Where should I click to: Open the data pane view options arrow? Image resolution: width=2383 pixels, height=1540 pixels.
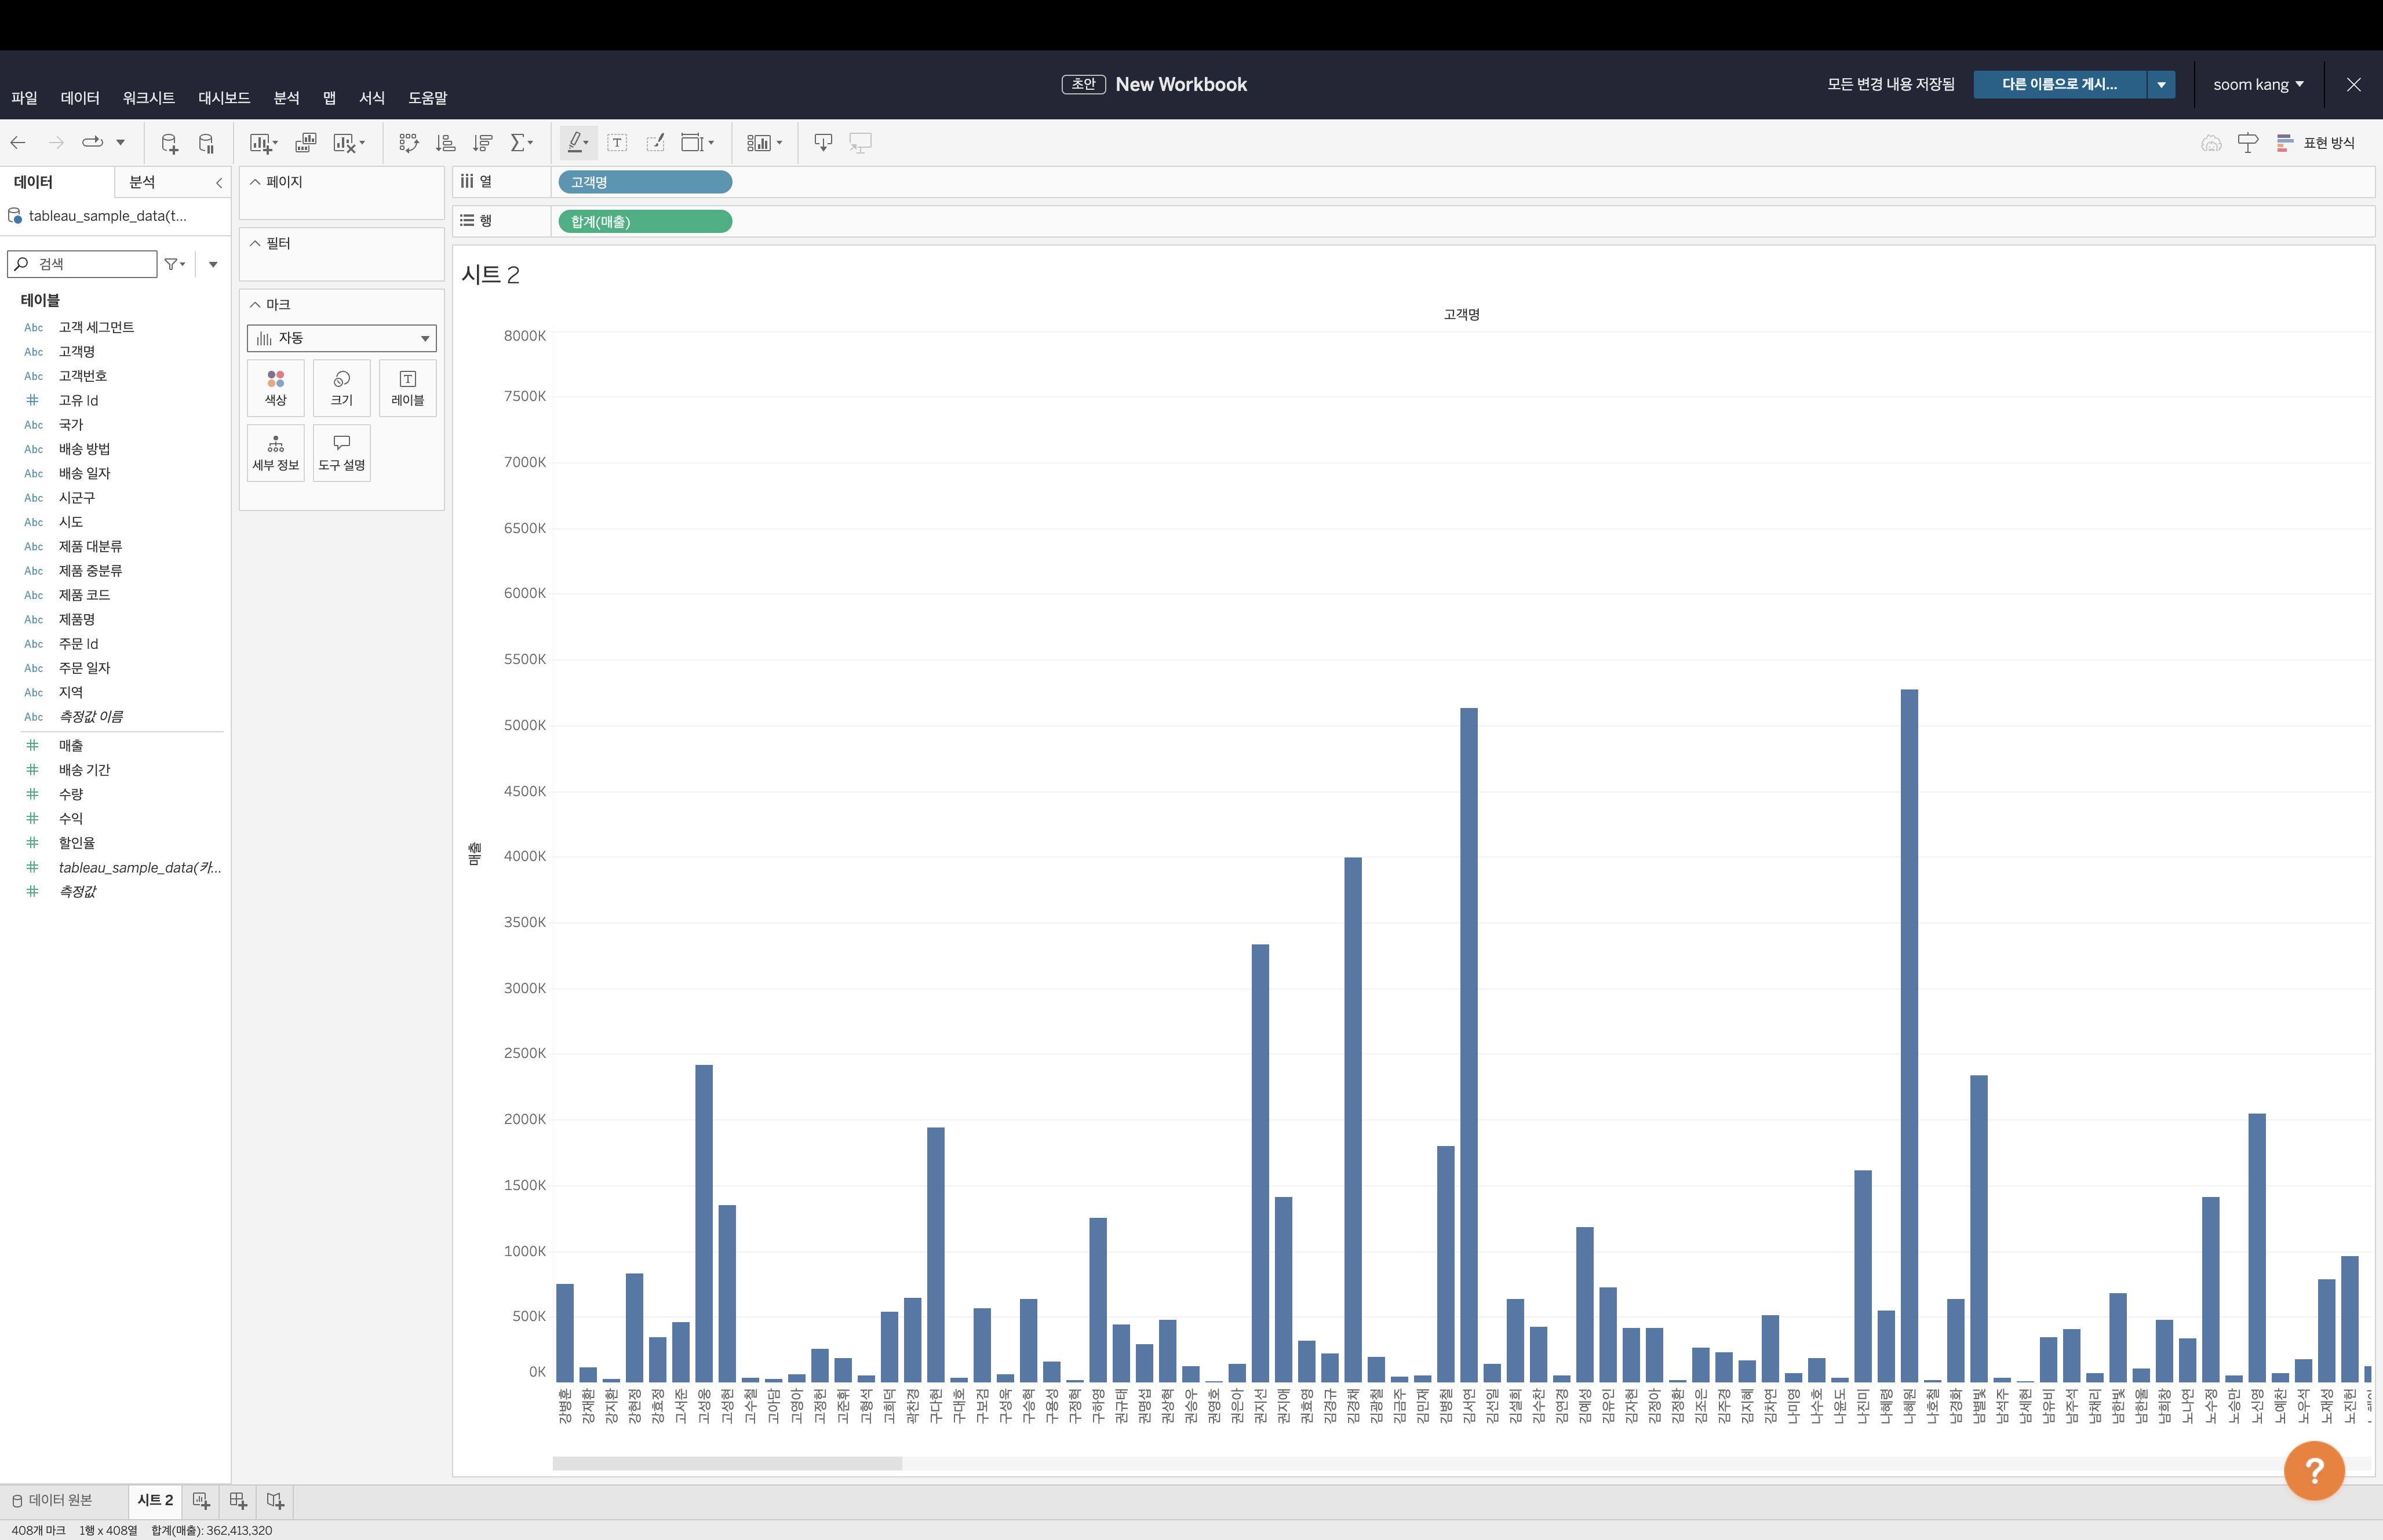click(213, 264)
